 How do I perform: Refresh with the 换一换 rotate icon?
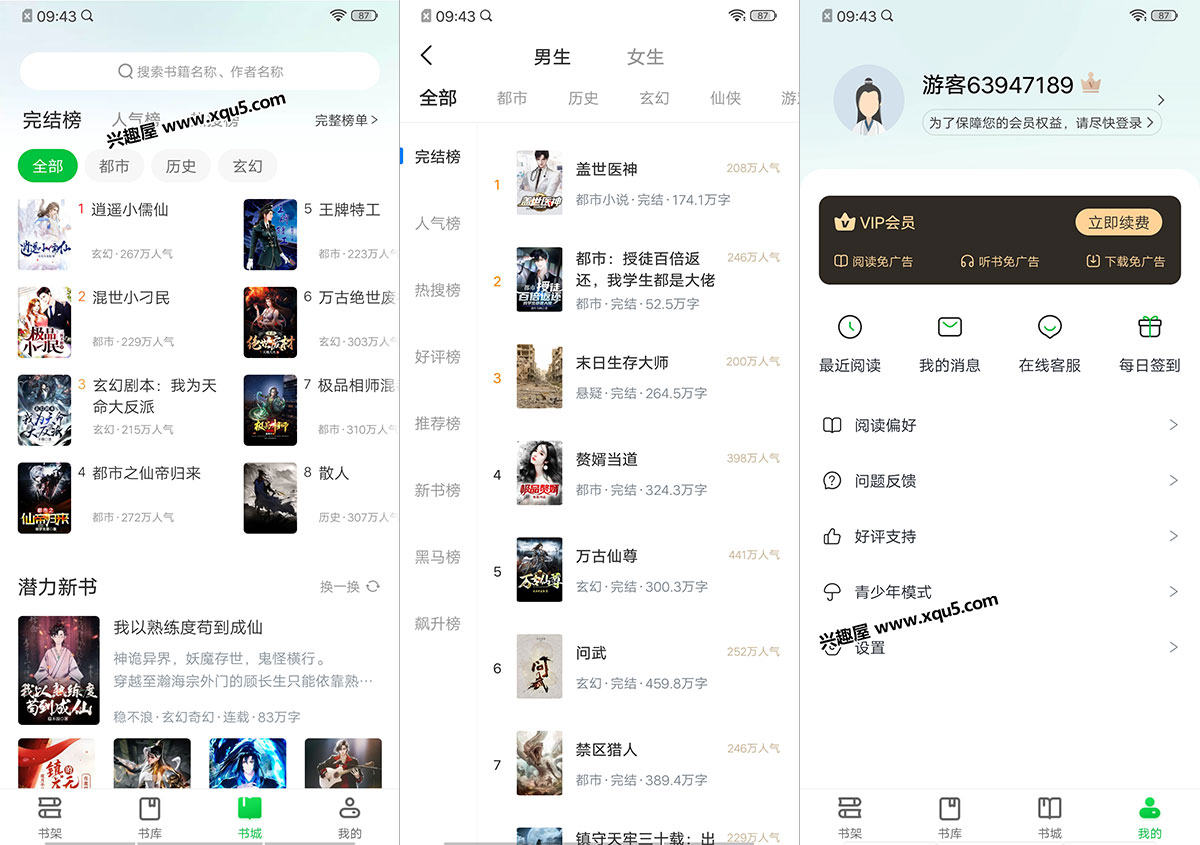(373, 586)
